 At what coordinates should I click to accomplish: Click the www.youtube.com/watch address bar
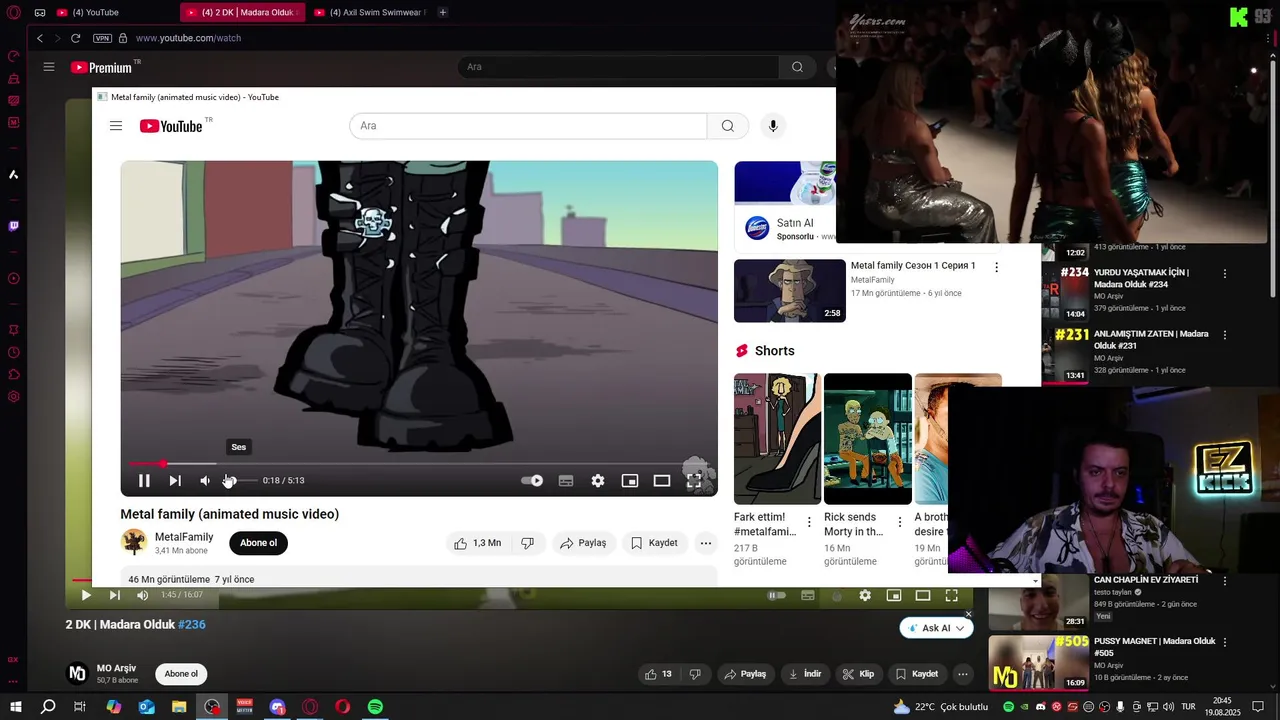coord(188,38)
